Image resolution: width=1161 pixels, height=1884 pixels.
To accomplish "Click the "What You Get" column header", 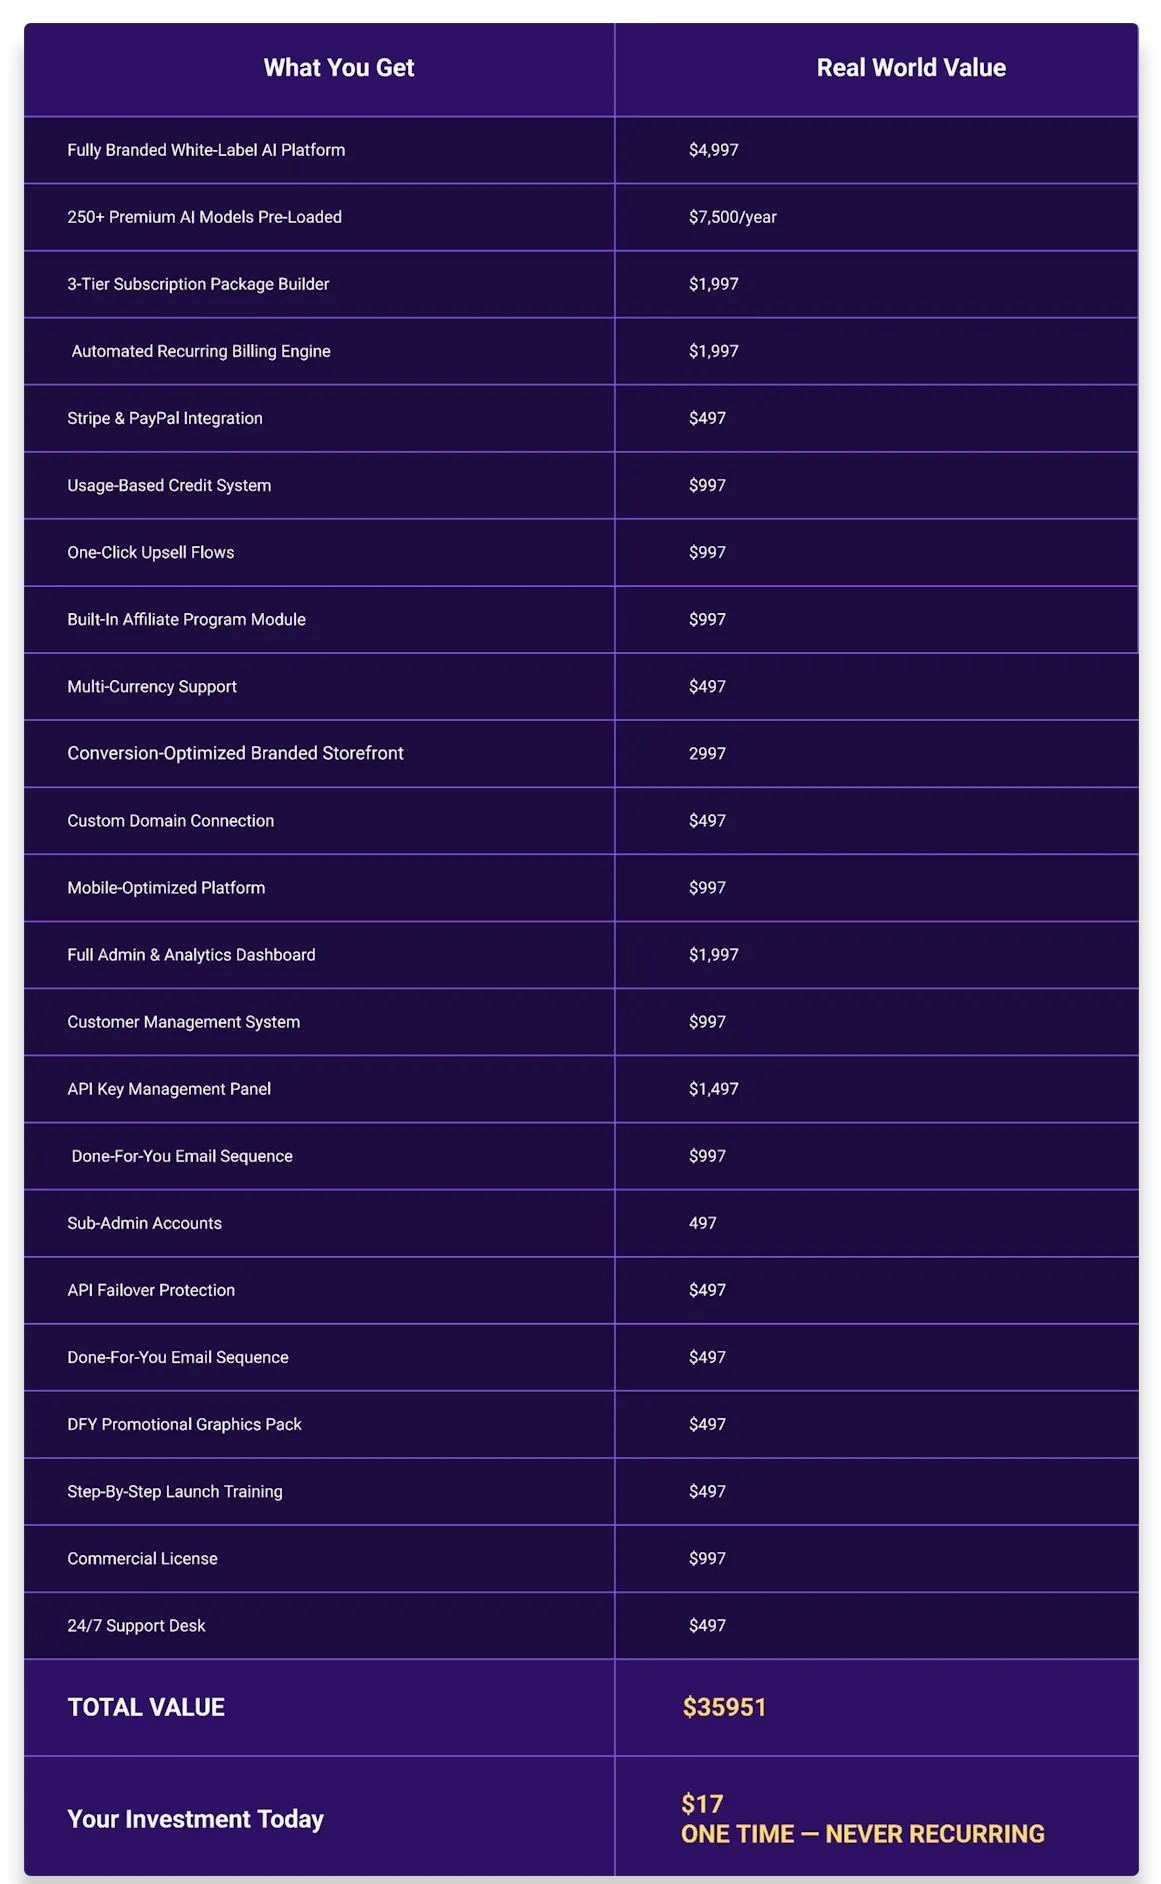I will coord(338,68).
